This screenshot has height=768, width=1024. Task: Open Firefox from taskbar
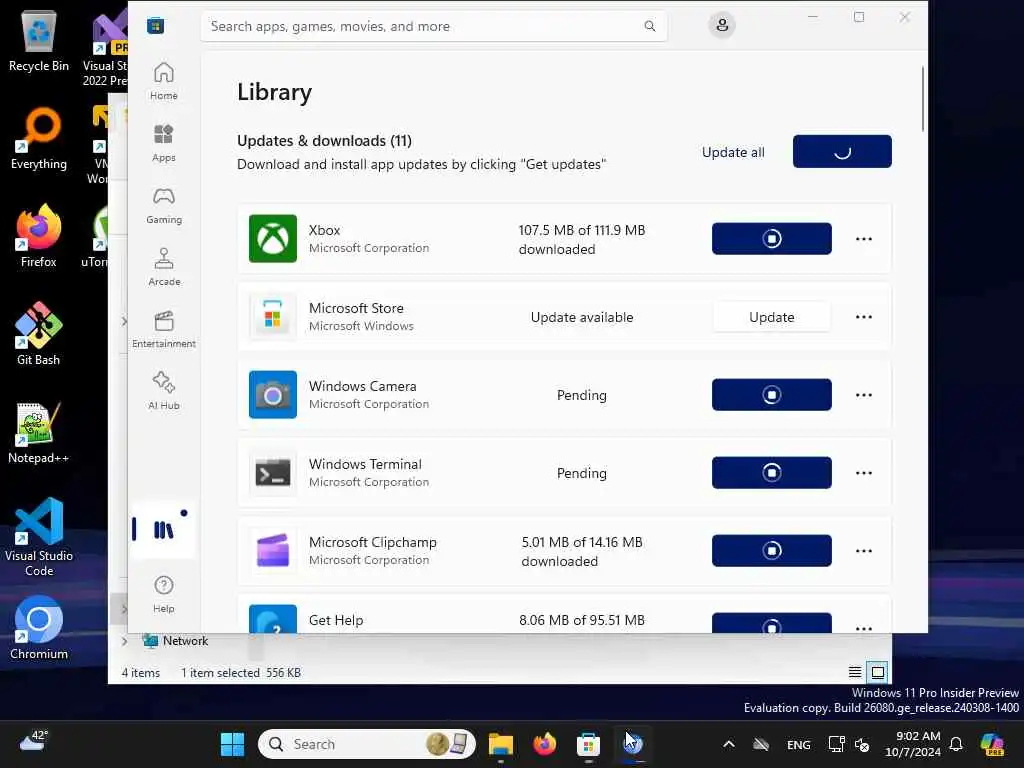point(545,744)
